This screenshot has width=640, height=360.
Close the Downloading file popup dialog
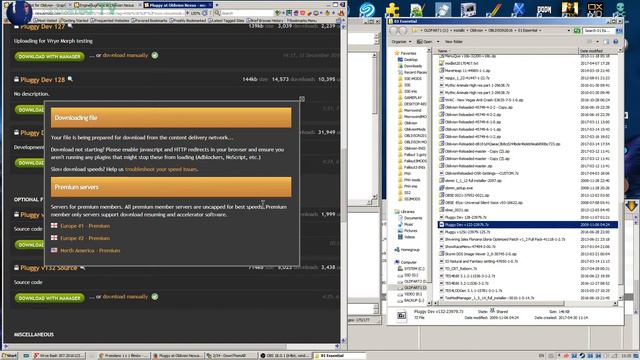pyautogui.click(x=302, y=99)
